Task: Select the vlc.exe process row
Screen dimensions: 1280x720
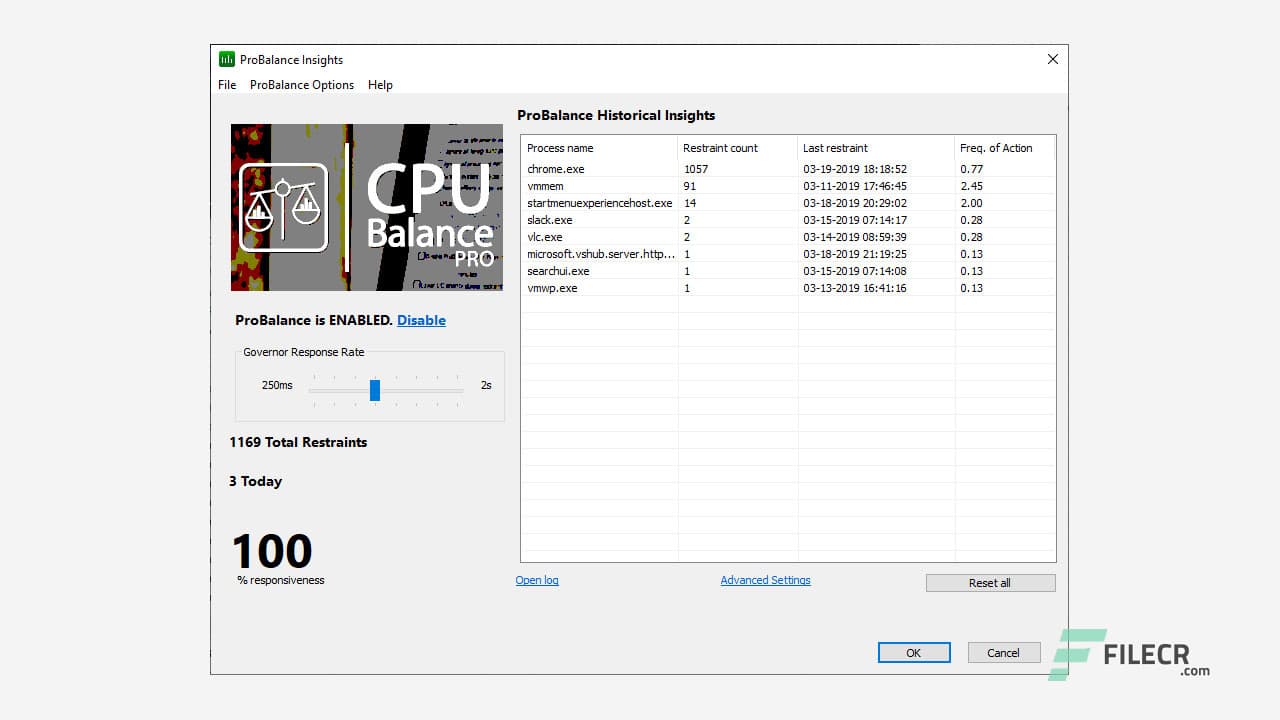Action: click(x=600, y=237)
